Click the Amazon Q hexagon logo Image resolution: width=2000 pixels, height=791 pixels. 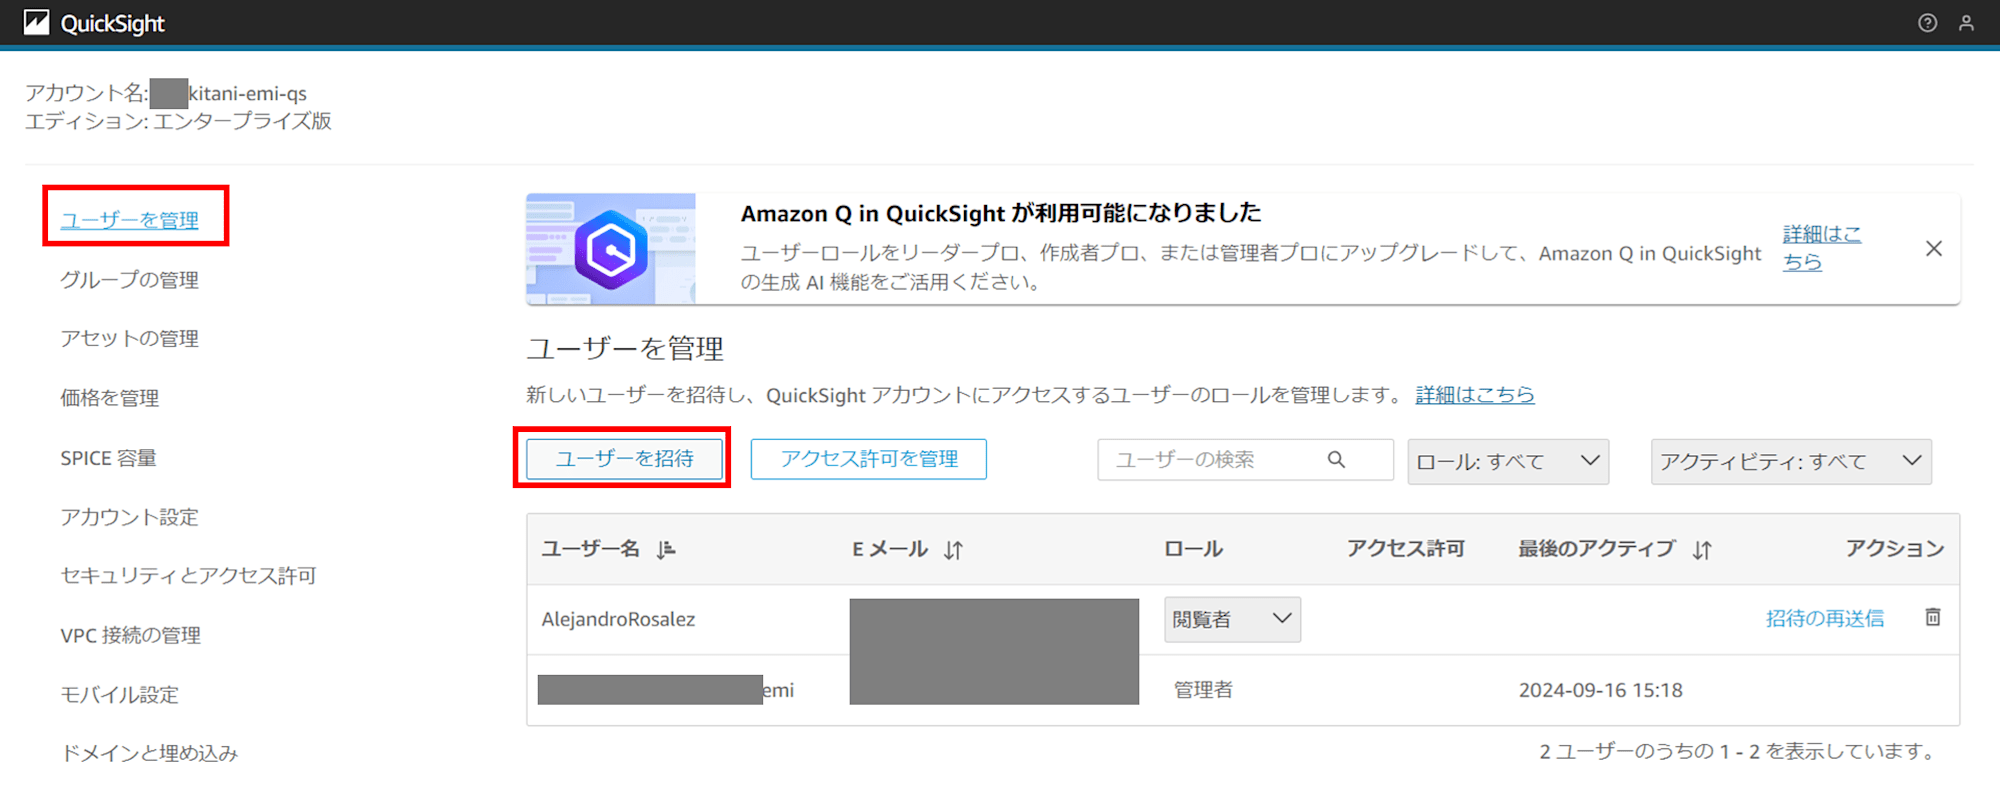pyautogui.click(x=610, y=249)
